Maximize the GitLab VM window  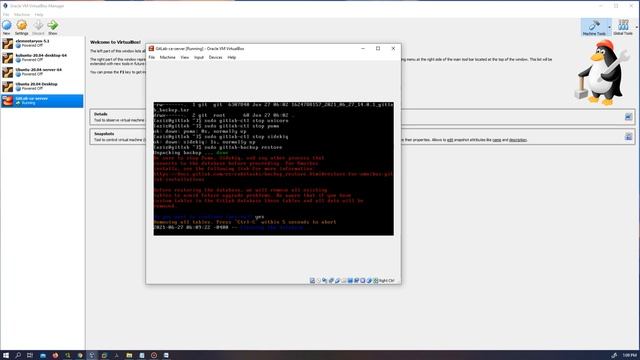[x=378, y=49]
